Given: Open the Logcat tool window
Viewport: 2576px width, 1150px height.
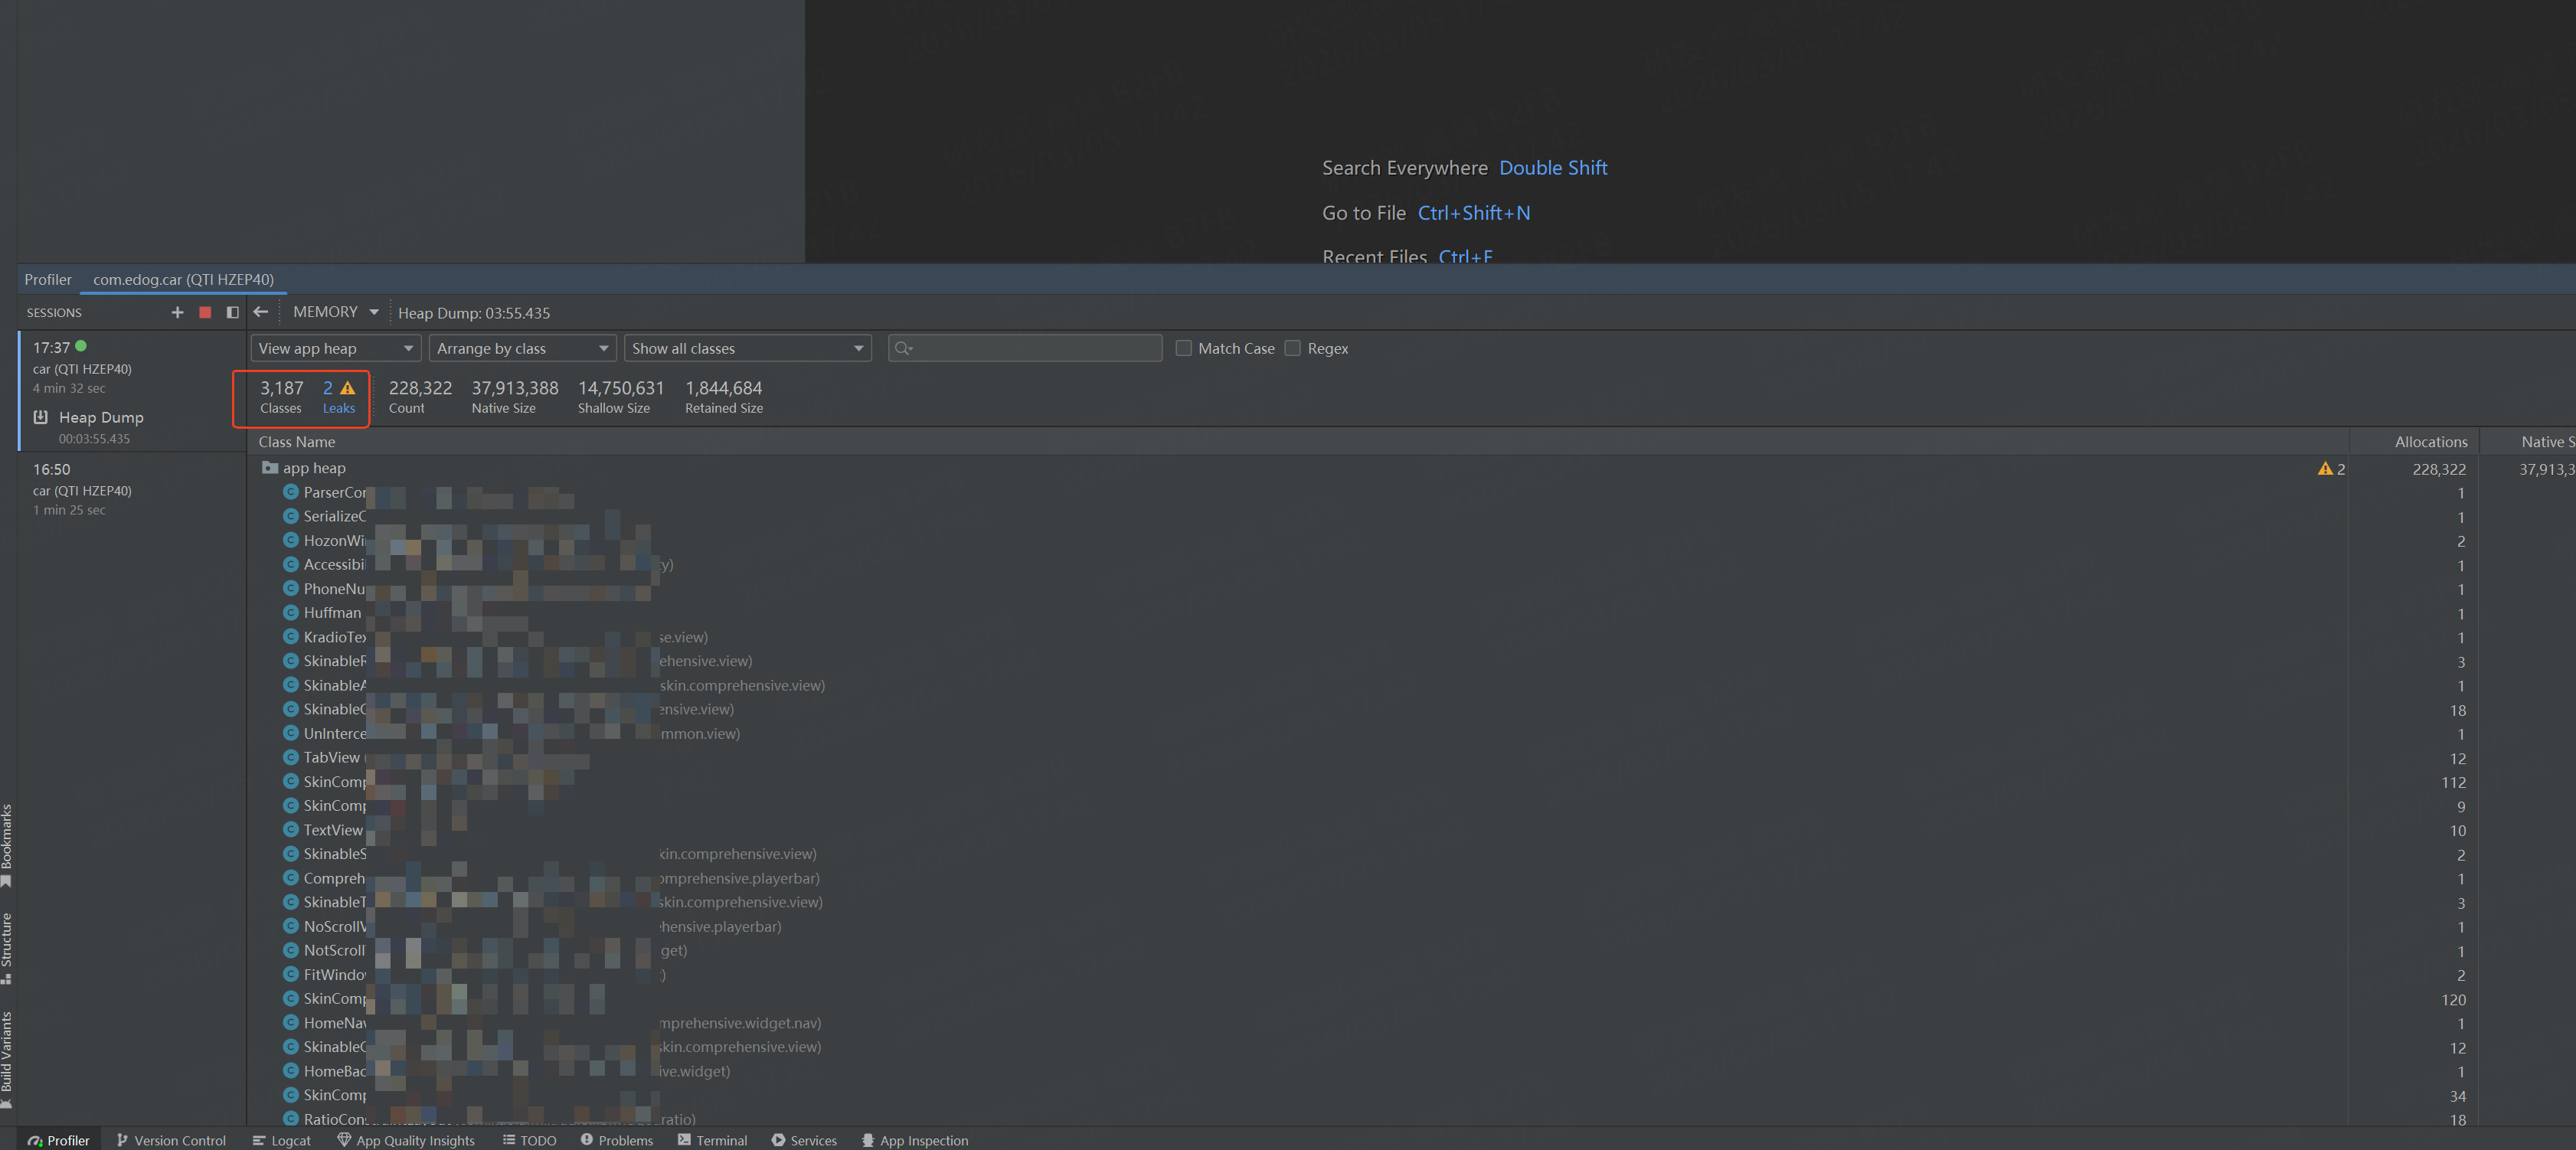Looking at the screenshot, I should (x=281, y=1140).
